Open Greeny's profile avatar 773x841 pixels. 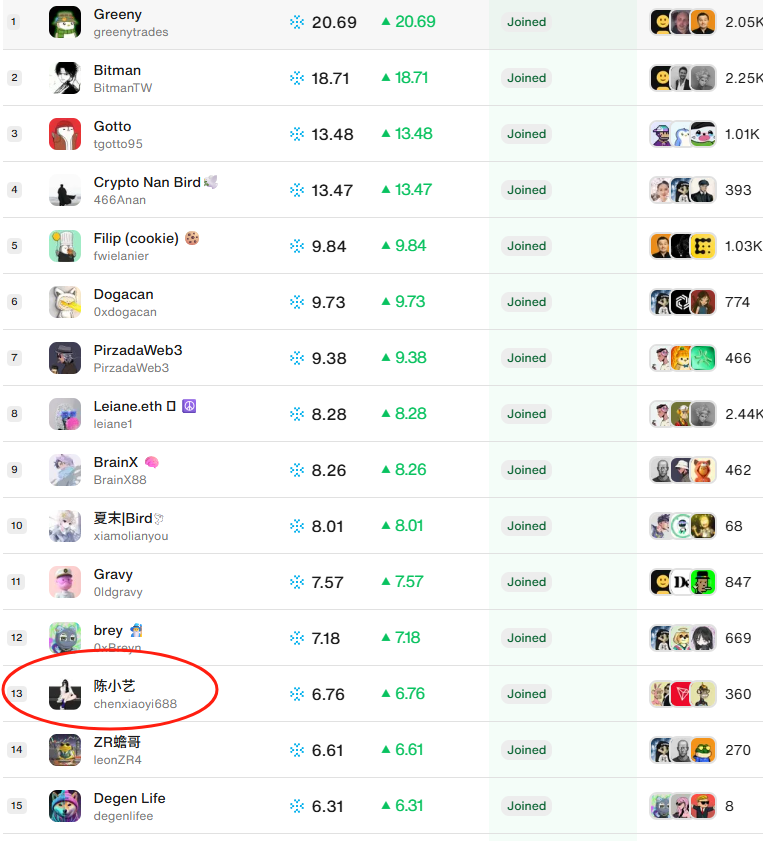[x=65, y=22]
